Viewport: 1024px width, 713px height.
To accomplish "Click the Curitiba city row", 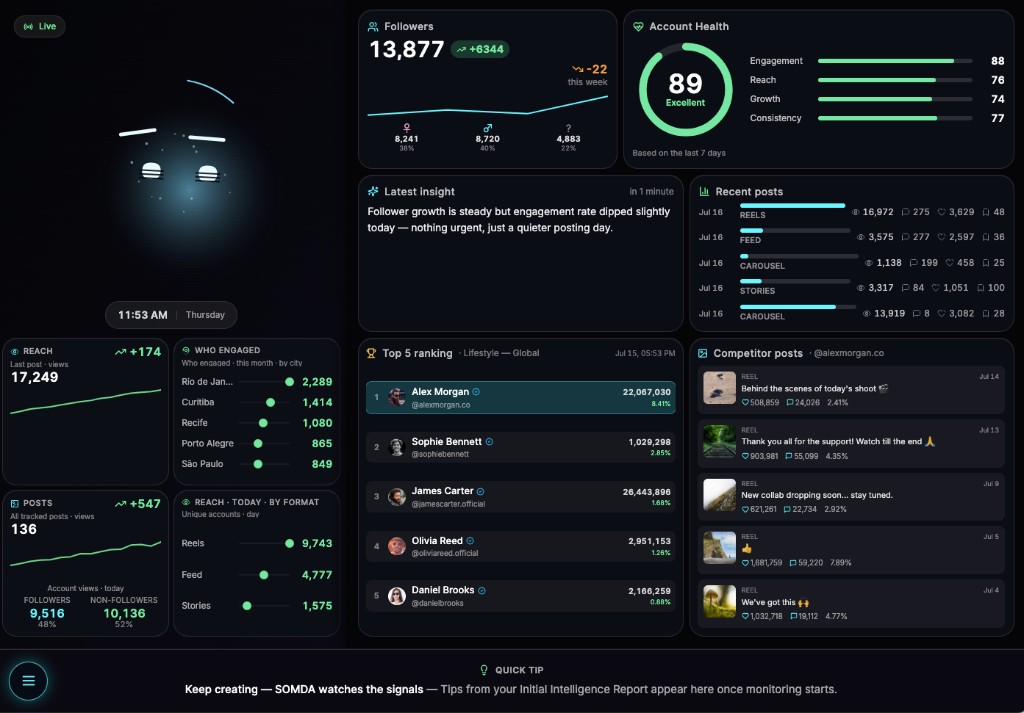I will tap(257, 402).
